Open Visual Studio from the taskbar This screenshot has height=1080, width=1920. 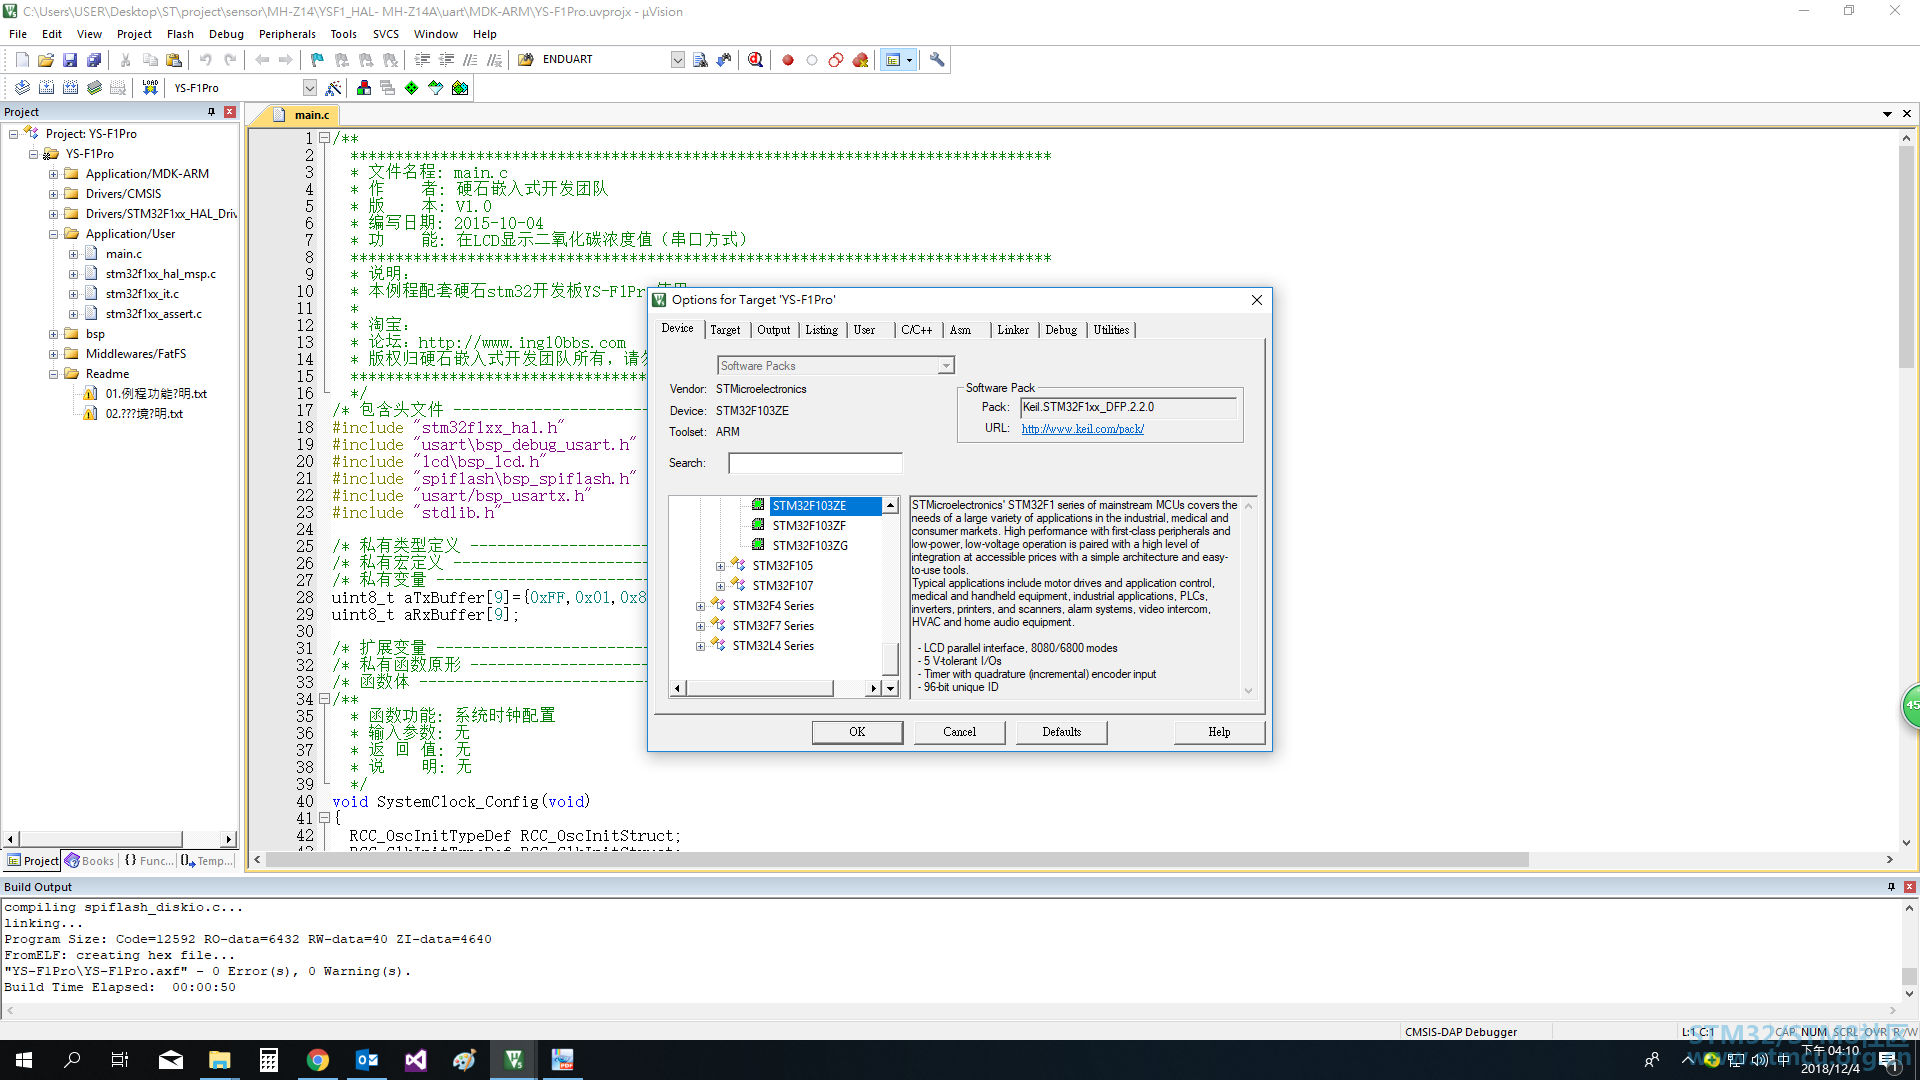point(416,1060)
